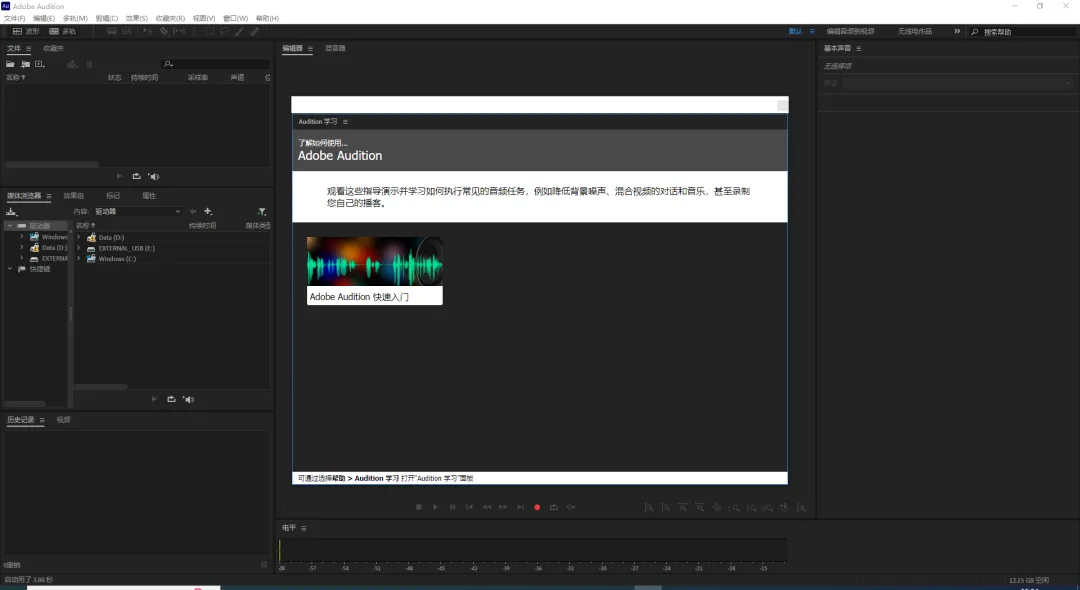Screen dimensions: 1080x590
Task: Switch to the 标记 tab
Action: [113, 196]
